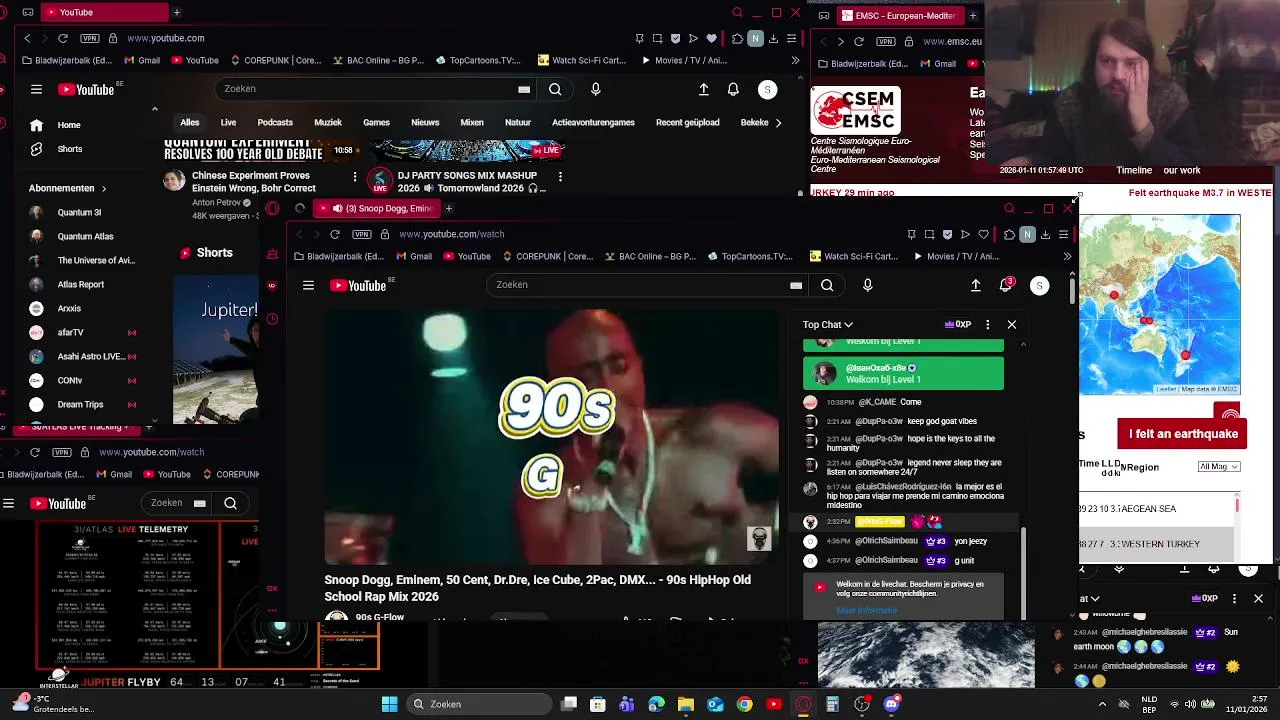
Task: Open the live chat three-dot options menu
Action: (x=987, y=325)
